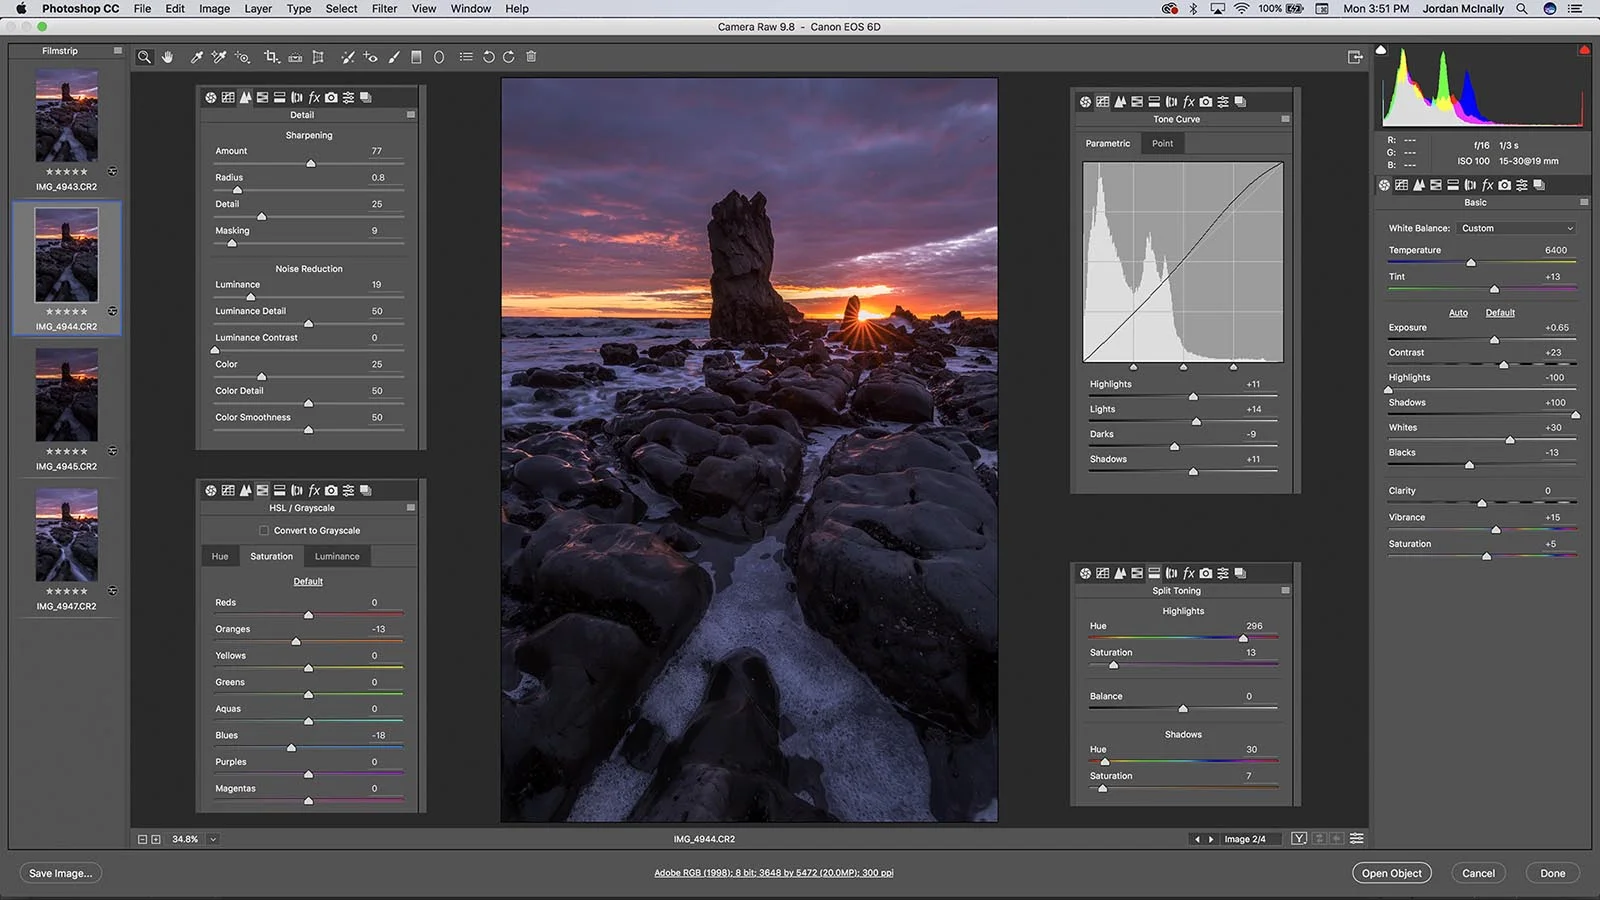Open HSL / Grayscale panel flyout menu
This screenshot has width=1600, height=900.
[411, 508]
